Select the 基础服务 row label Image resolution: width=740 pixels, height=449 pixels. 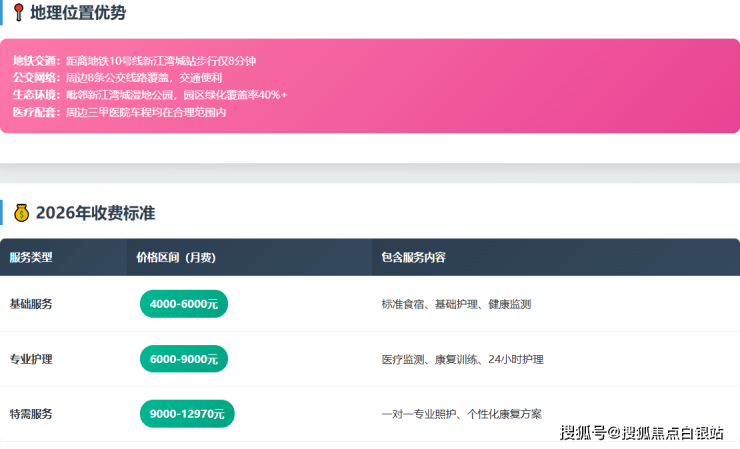(31, 304)
